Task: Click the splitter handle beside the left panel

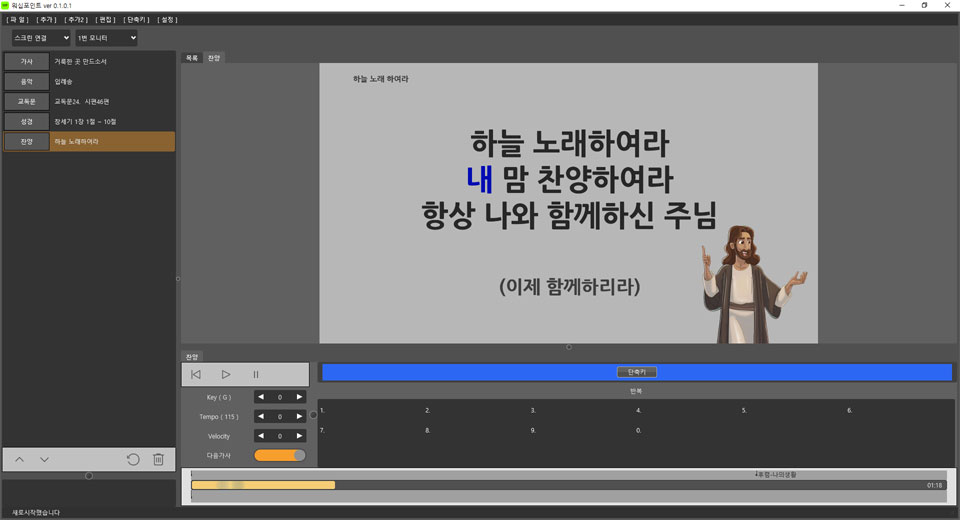Action: 178,279
